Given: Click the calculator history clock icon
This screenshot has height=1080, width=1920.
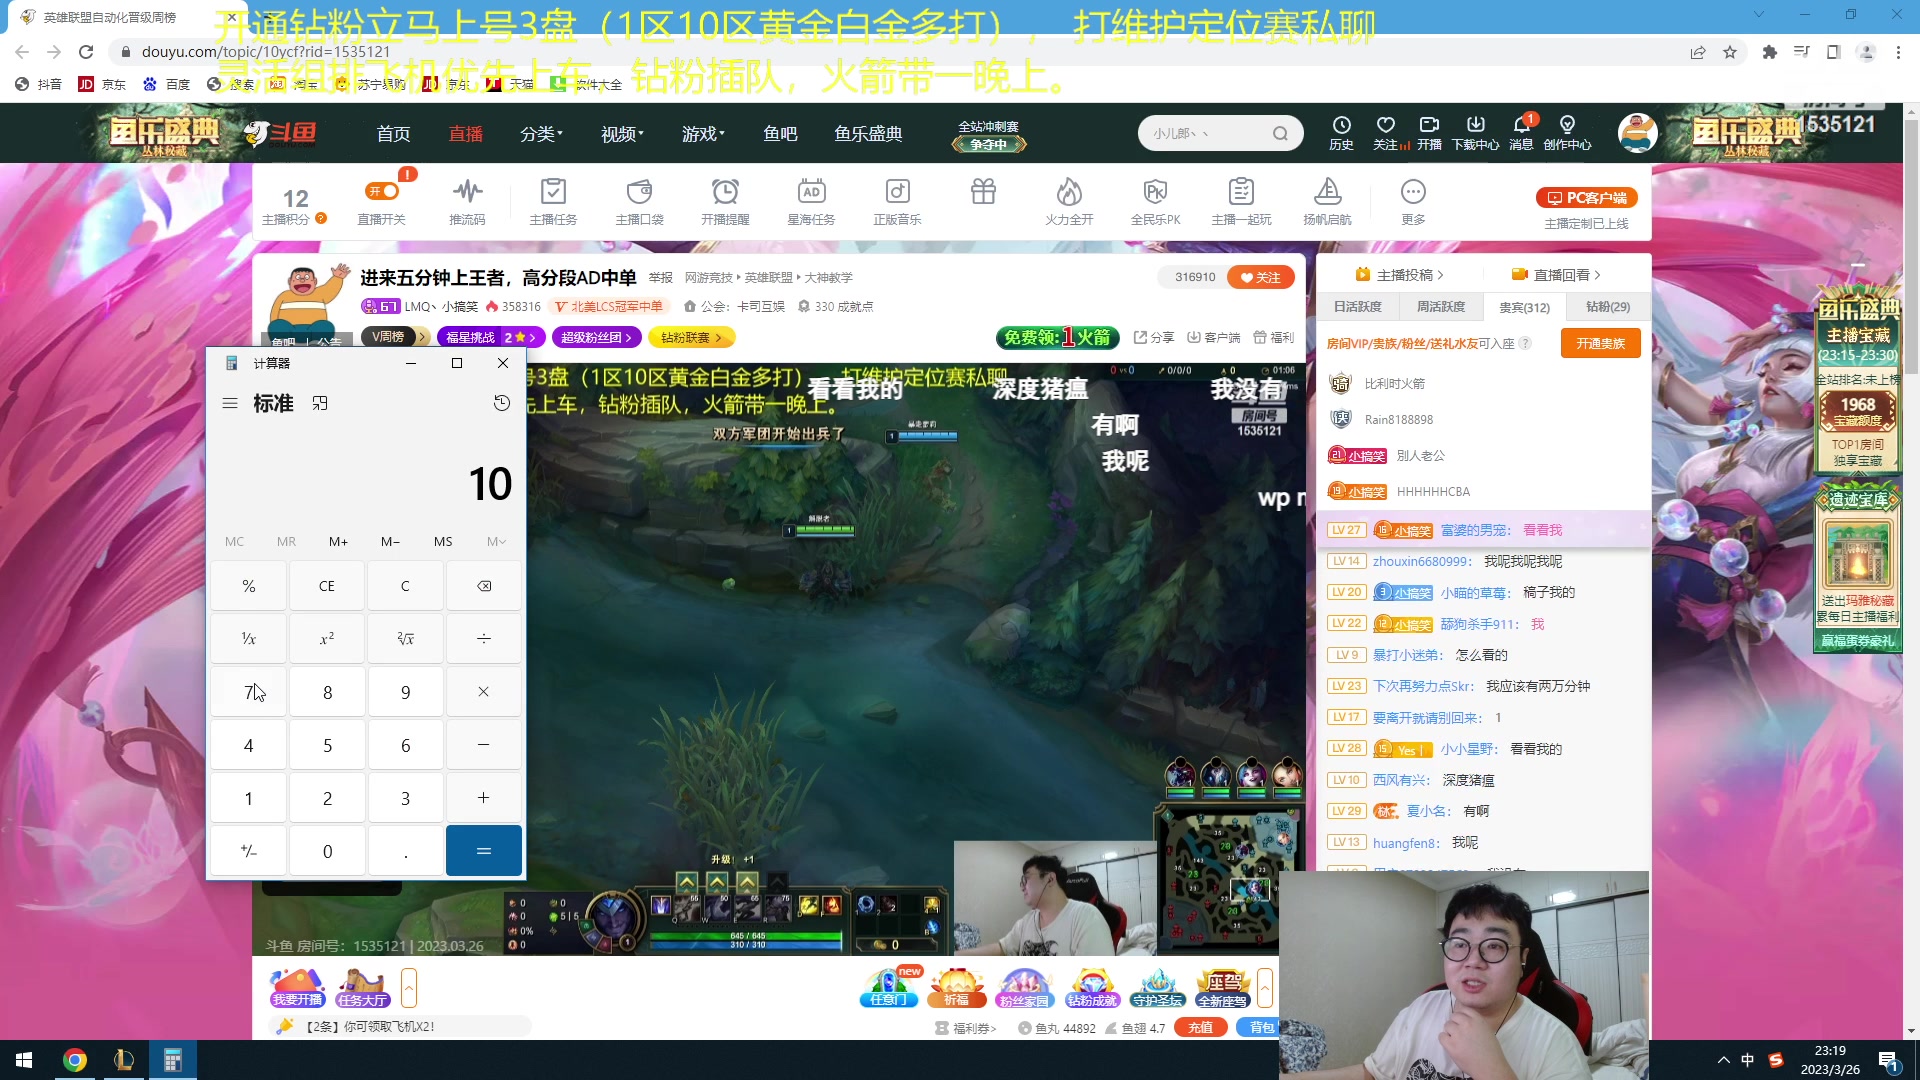Looking at the screenshot, I should [502, 403].
